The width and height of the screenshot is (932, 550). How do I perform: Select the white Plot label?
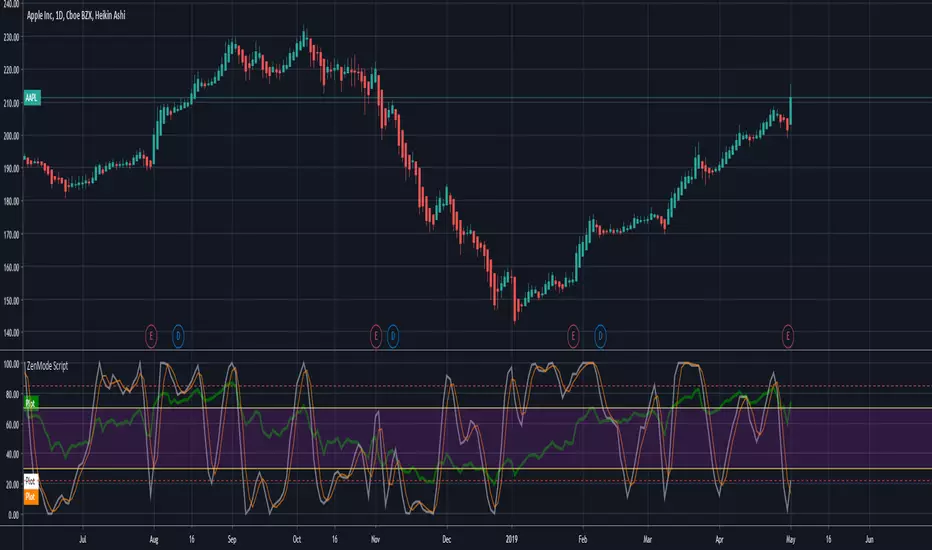pyautogui.click(x=31, y=481)
